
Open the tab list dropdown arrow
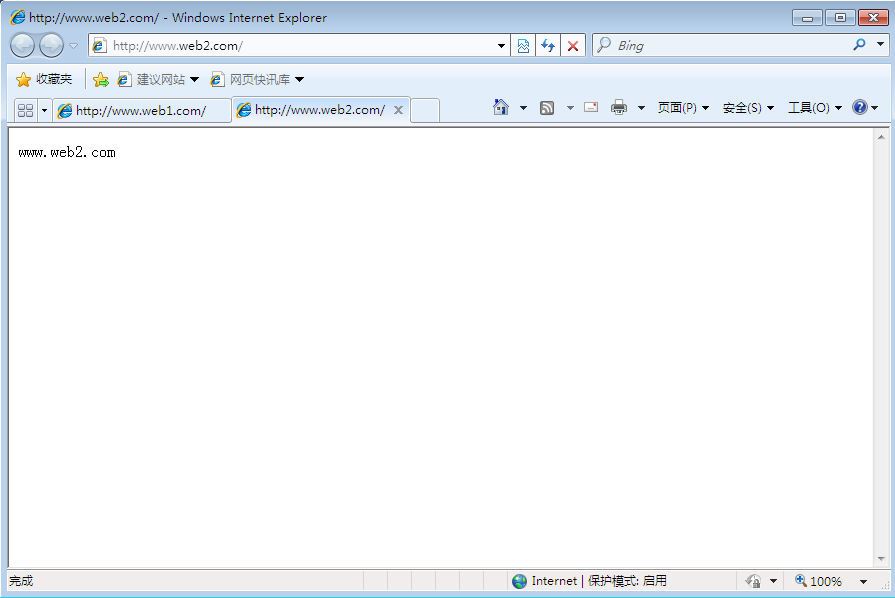[45, 110]
